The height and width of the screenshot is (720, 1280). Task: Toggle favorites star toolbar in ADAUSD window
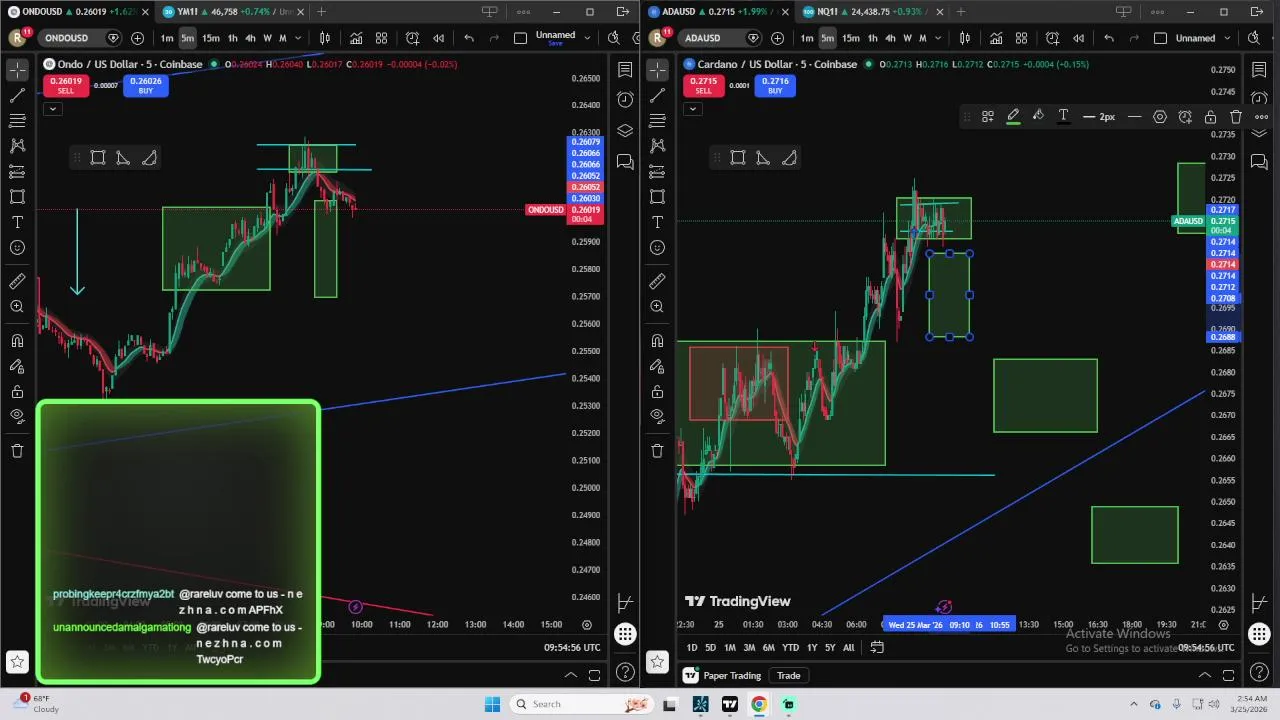[657, 661]
